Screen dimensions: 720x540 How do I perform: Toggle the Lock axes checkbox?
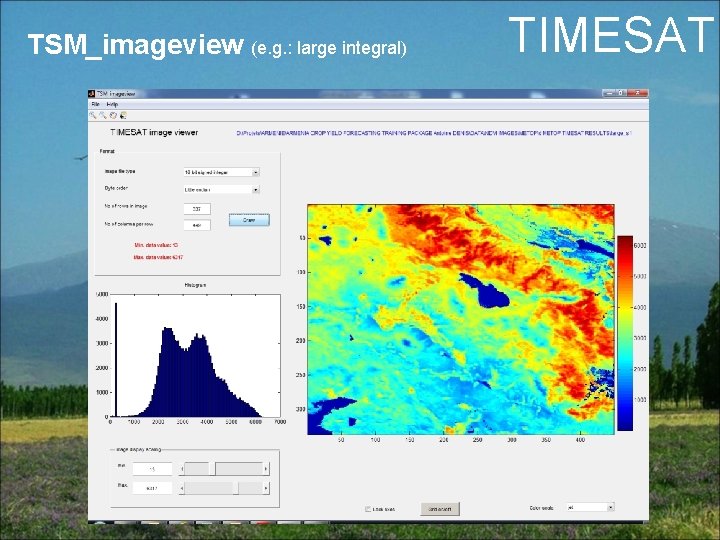[368, 509]
